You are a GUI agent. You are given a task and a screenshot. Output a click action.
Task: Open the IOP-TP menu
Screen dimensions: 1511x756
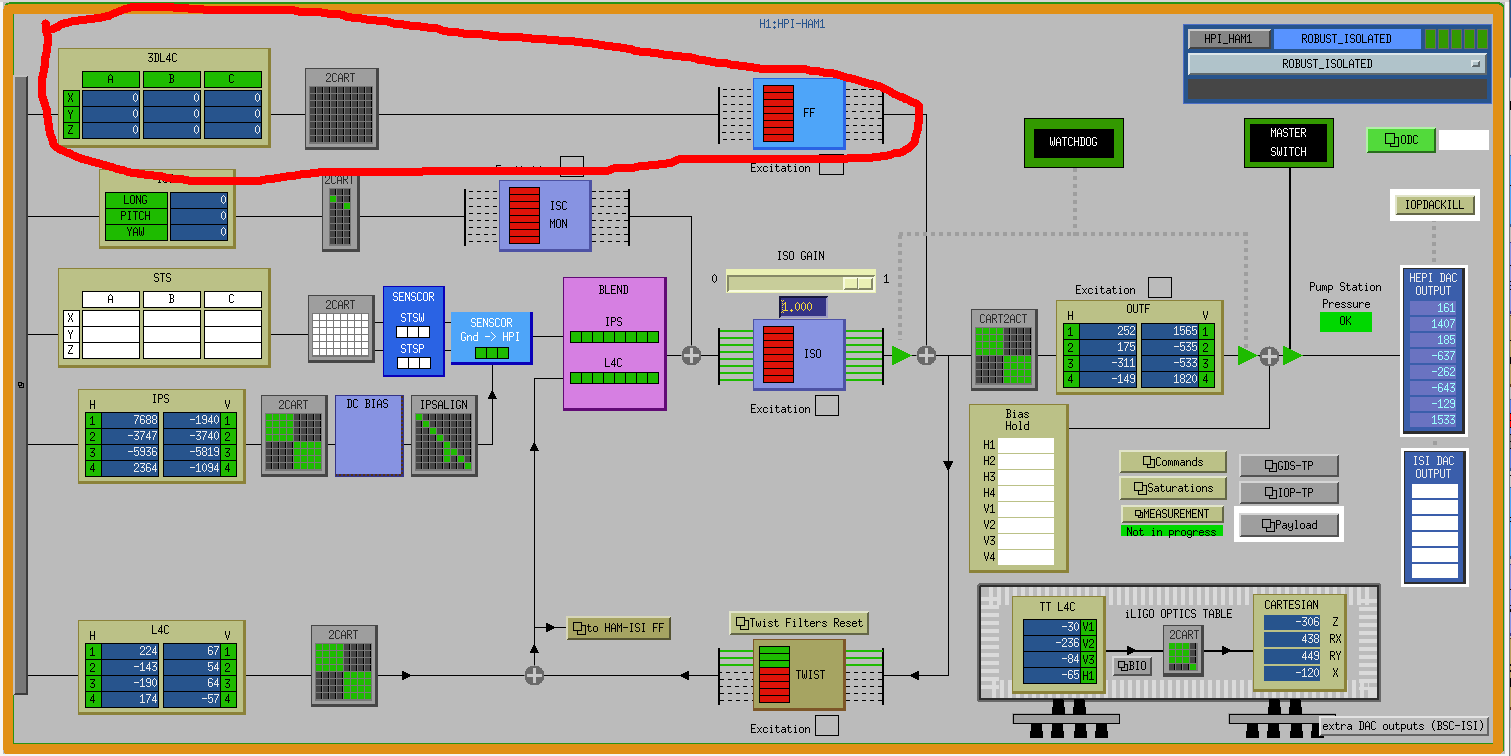[1288, 492]
